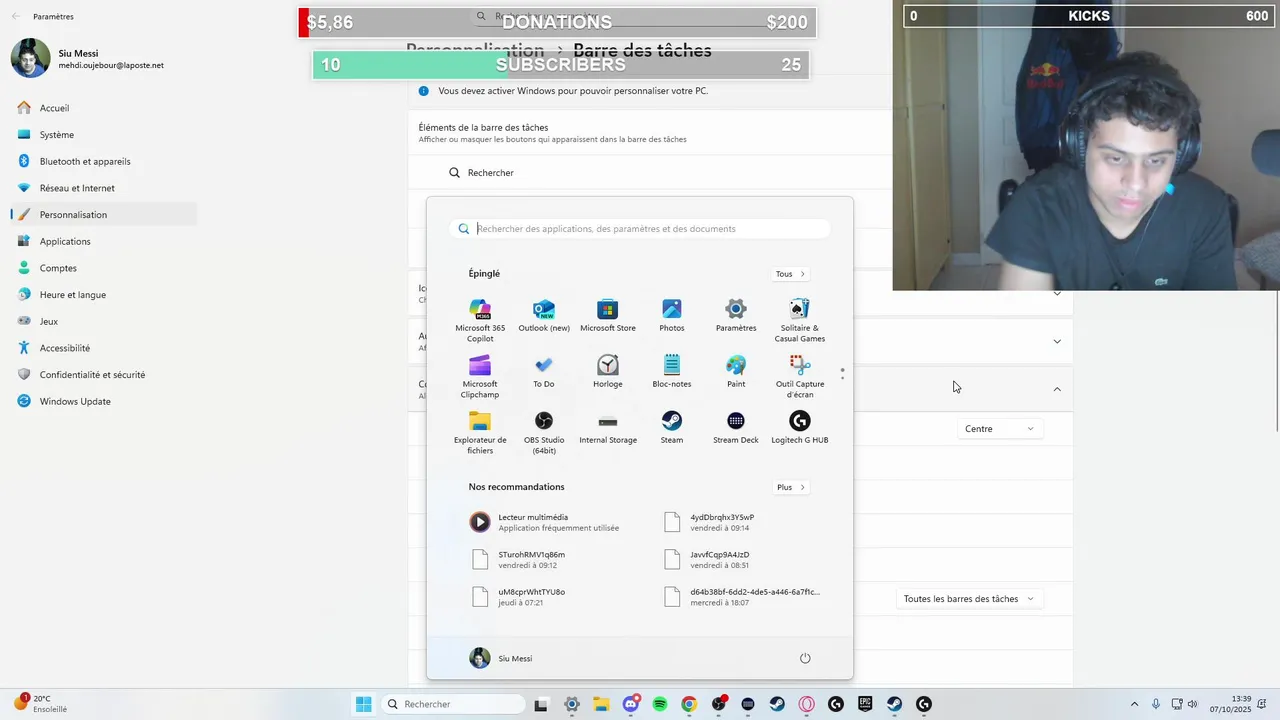1280x720 pixels.
Task: Launch Solitaire & Casual Games
Action: click(x=800, y=320)
